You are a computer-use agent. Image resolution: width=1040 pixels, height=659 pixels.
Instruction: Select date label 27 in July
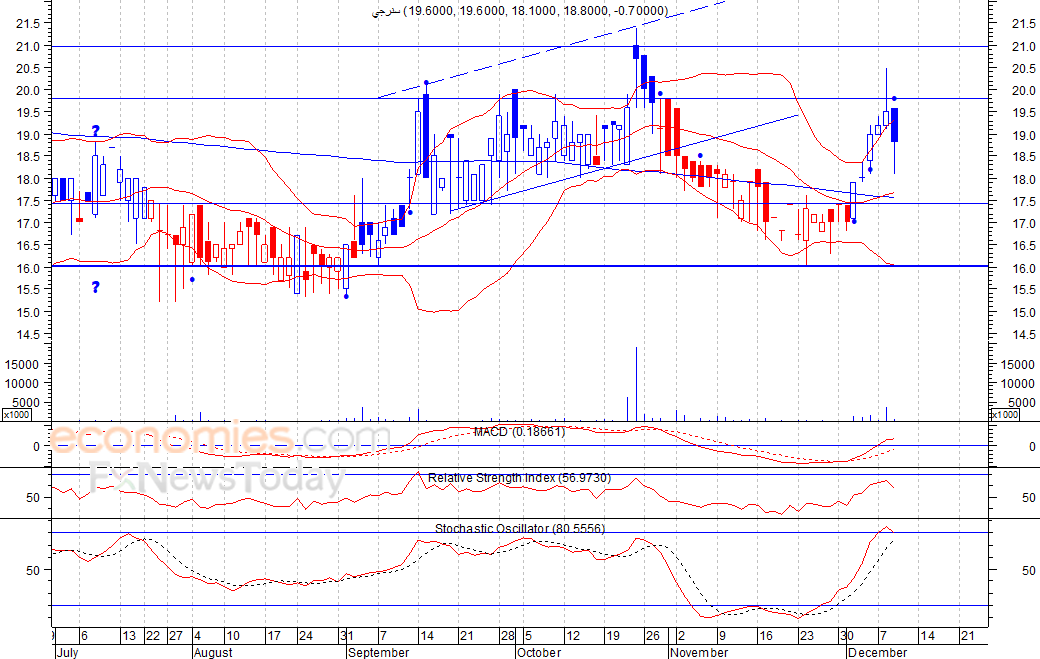coord(175,636)
